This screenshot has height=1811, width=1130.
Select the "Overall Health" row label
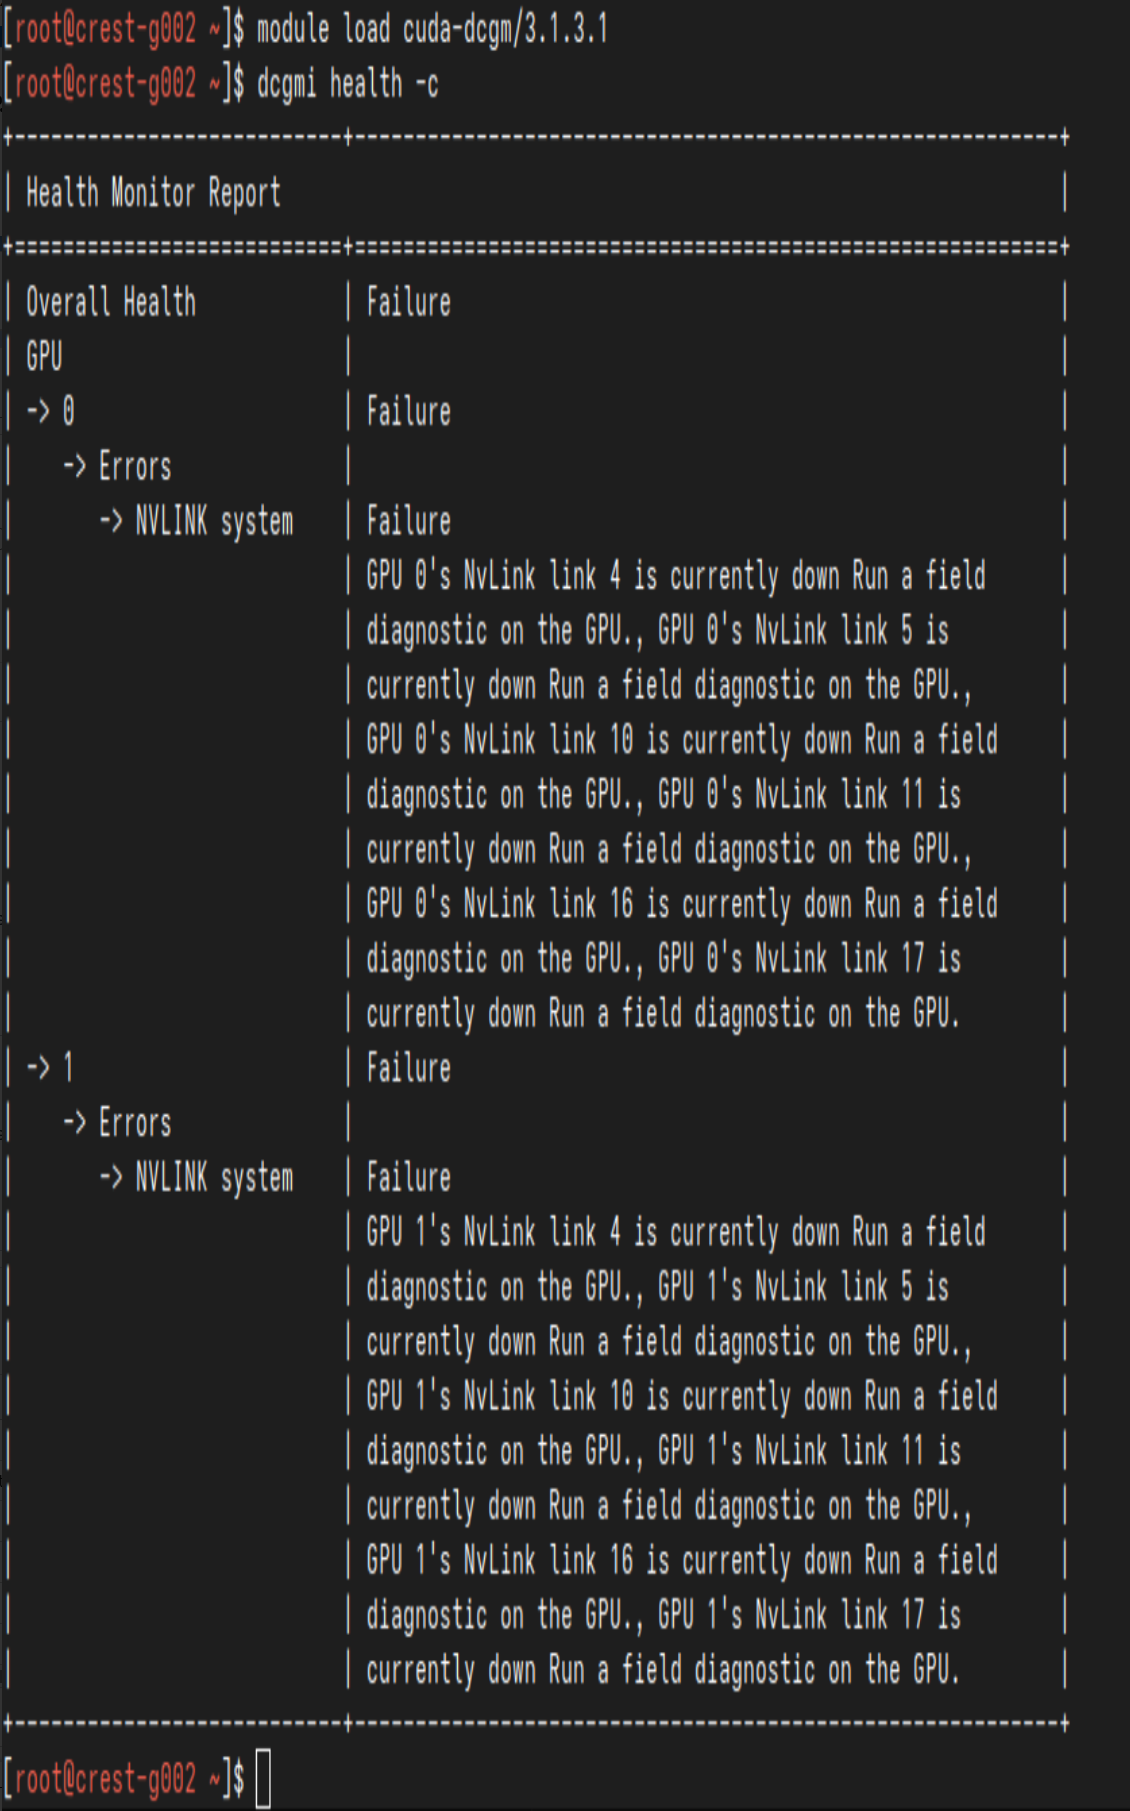pos(111,302)
